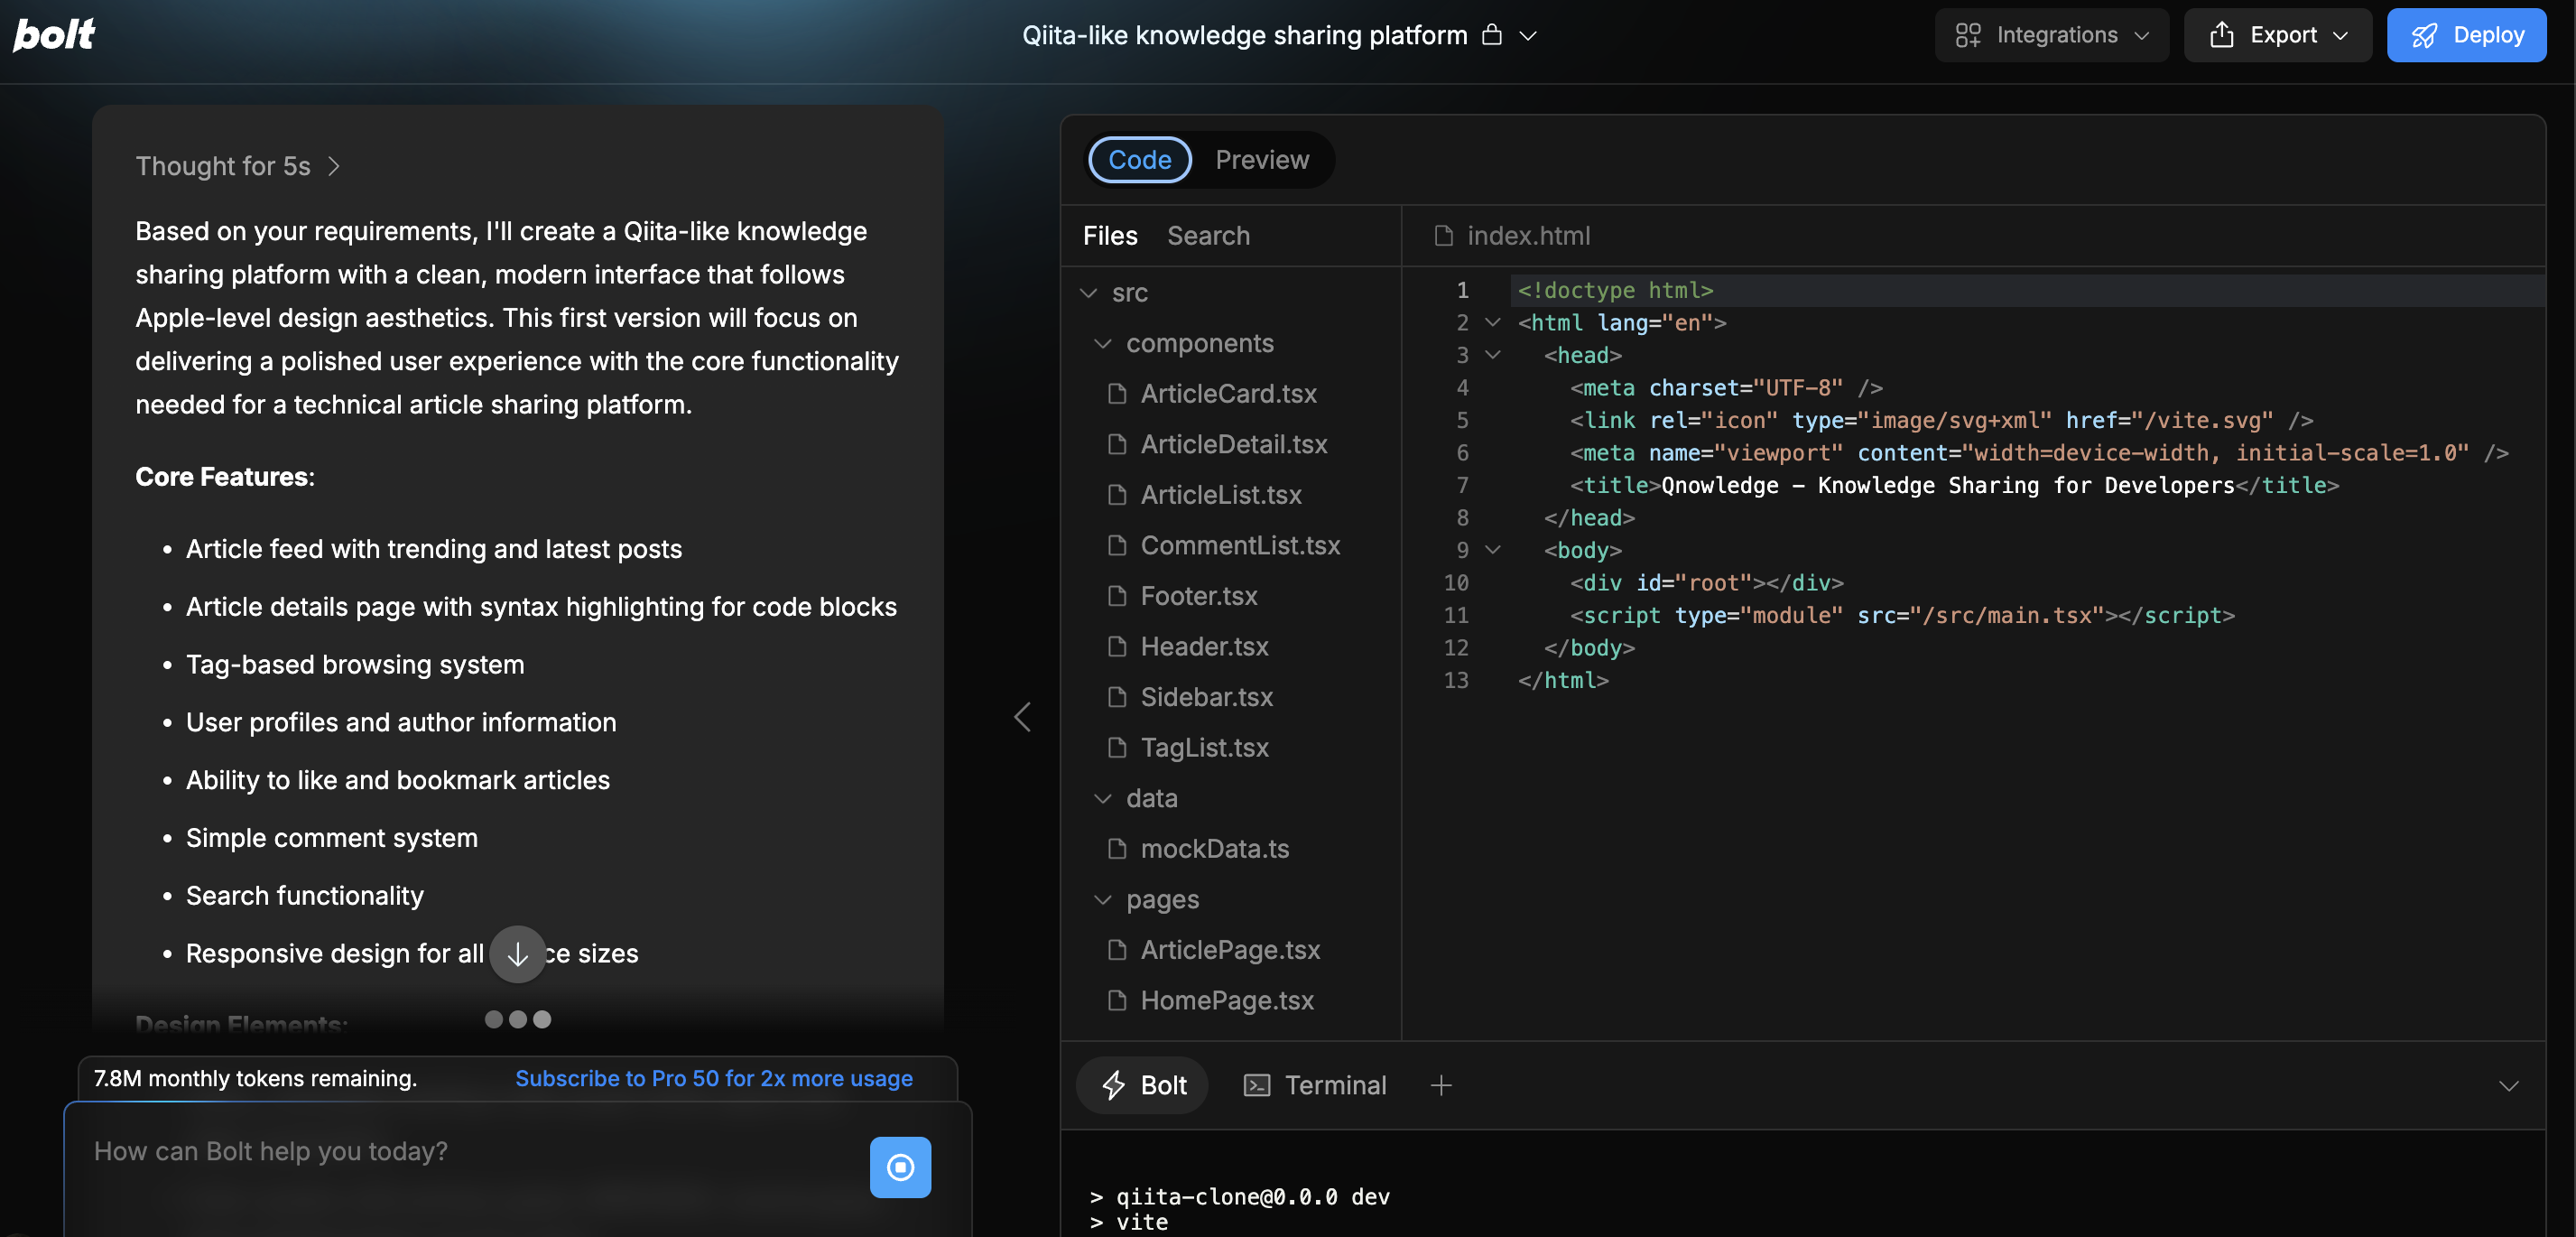Add a new terminal with plus icon

click(1440, 1085)
